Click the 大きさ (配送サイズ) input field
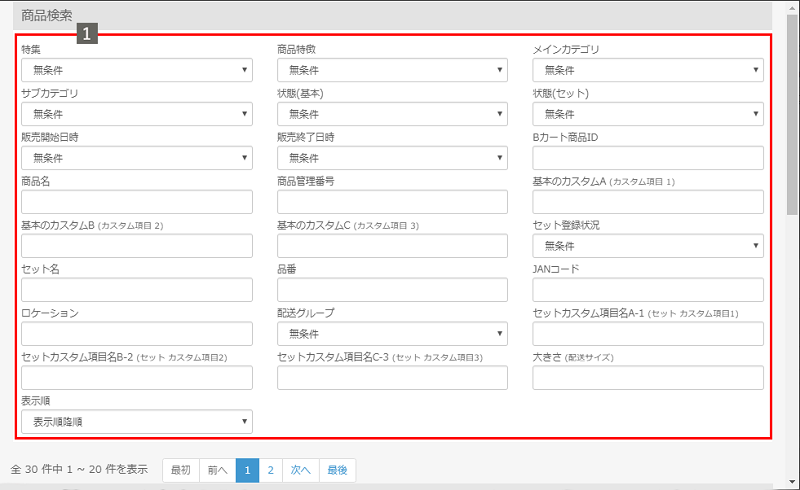The height and width of the screenshot is (490, 800). [x=648, y=377]
